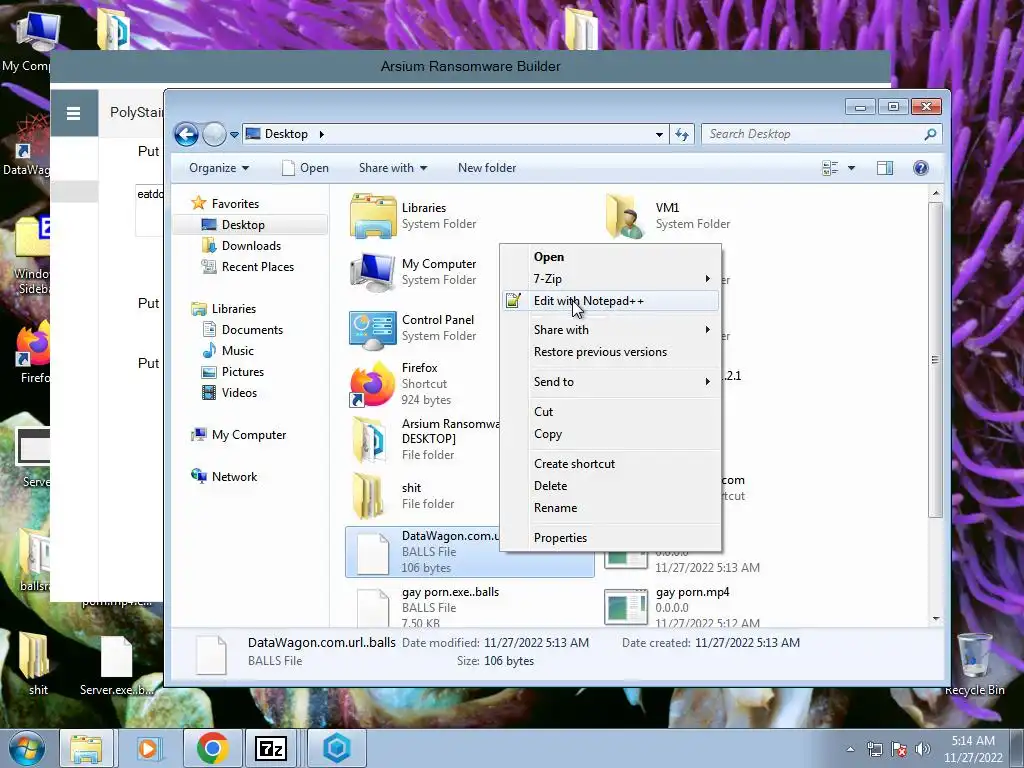The image size is (1024, 768).
Task: Open Properties from the context menu
Action: click(612, 538)
